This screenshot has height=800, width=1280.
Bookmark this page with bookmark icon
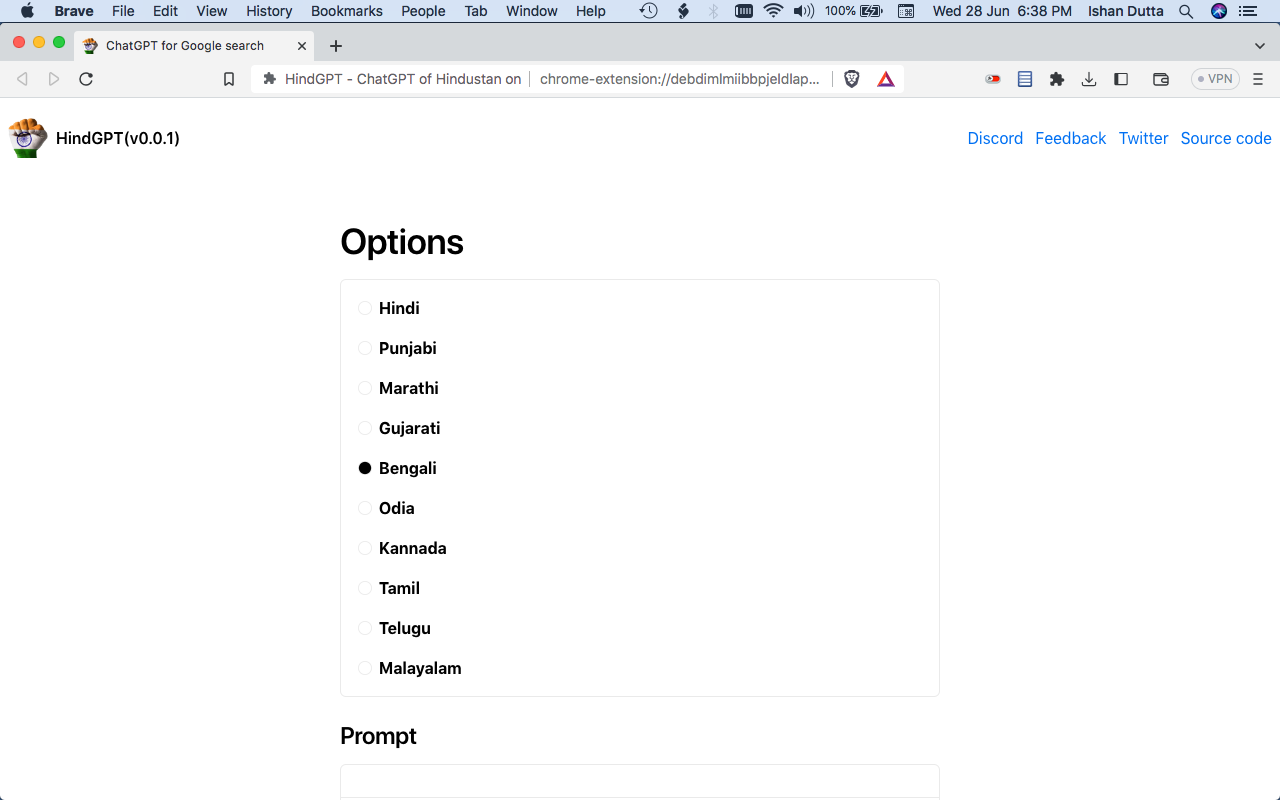[229, 79]
